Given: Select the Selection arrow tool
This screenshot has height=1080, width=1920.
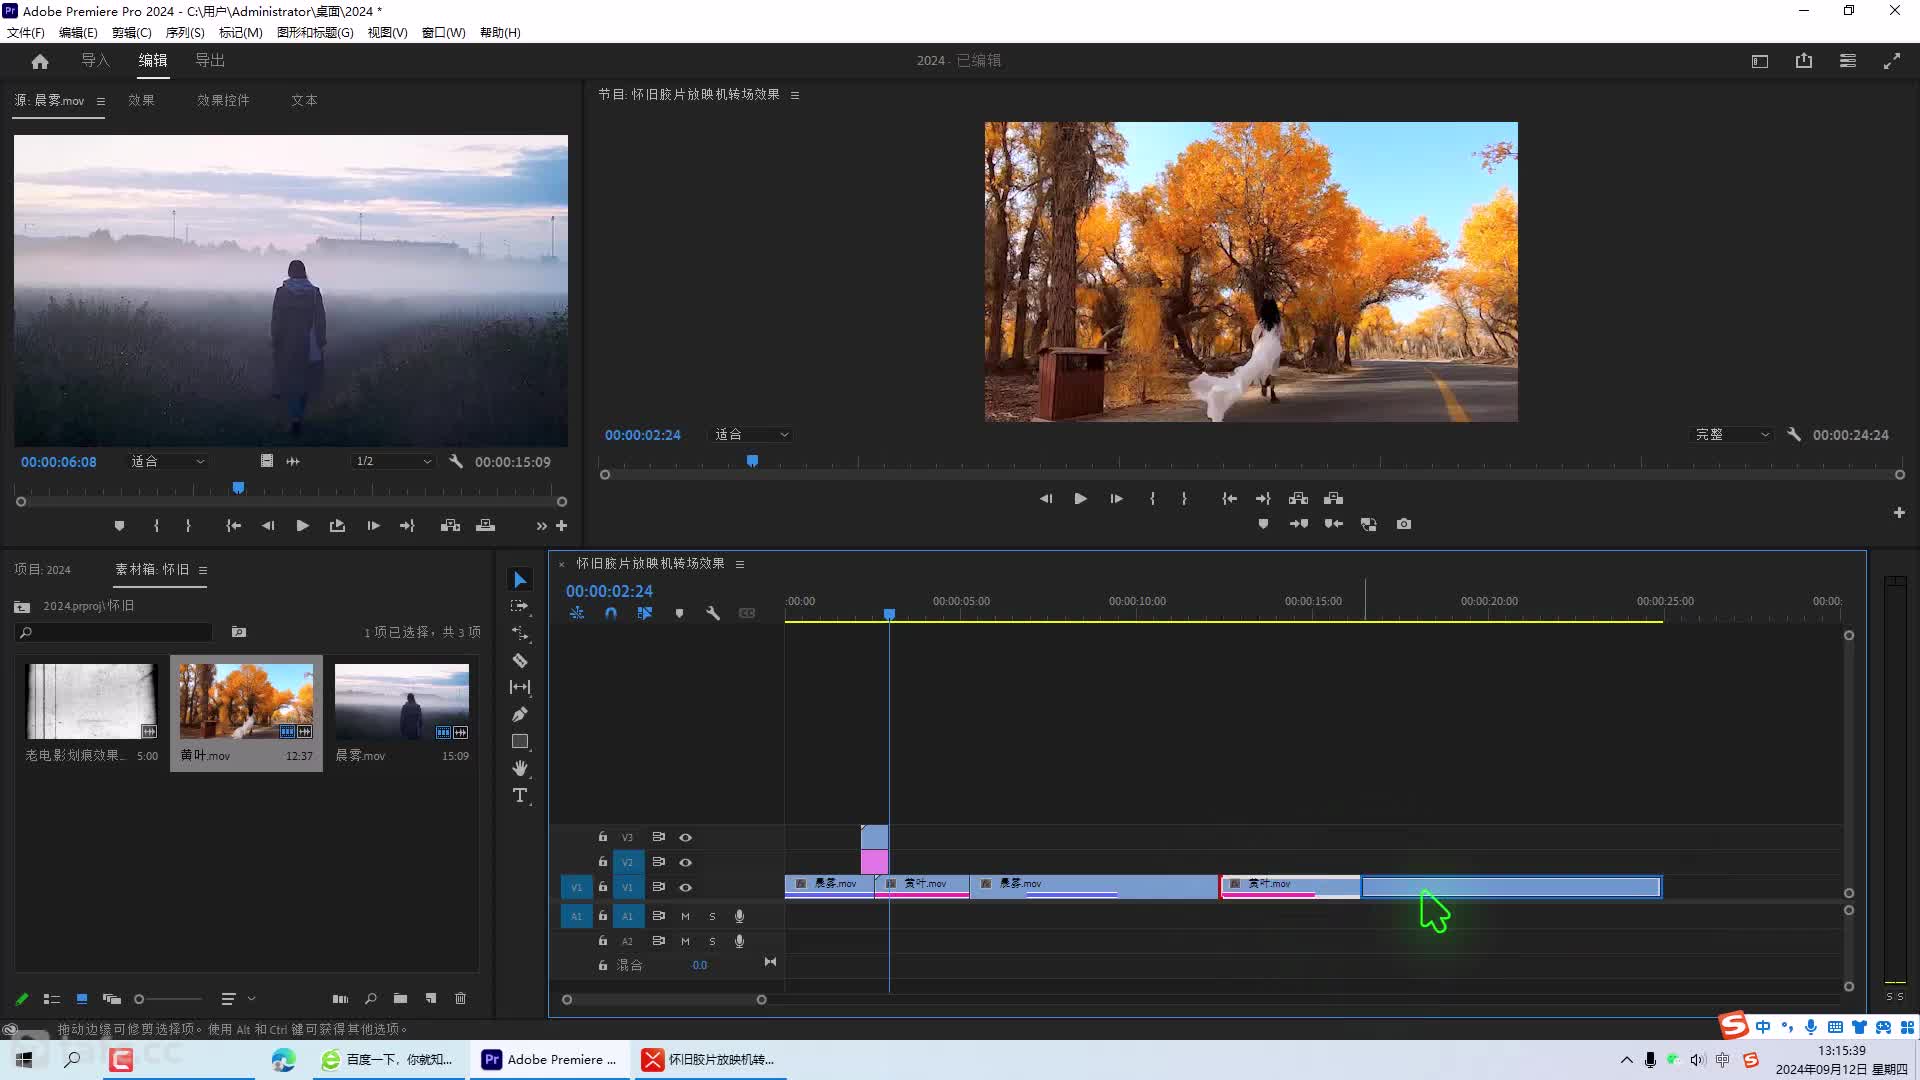Looking at the screenshot, I should (520, 580).
